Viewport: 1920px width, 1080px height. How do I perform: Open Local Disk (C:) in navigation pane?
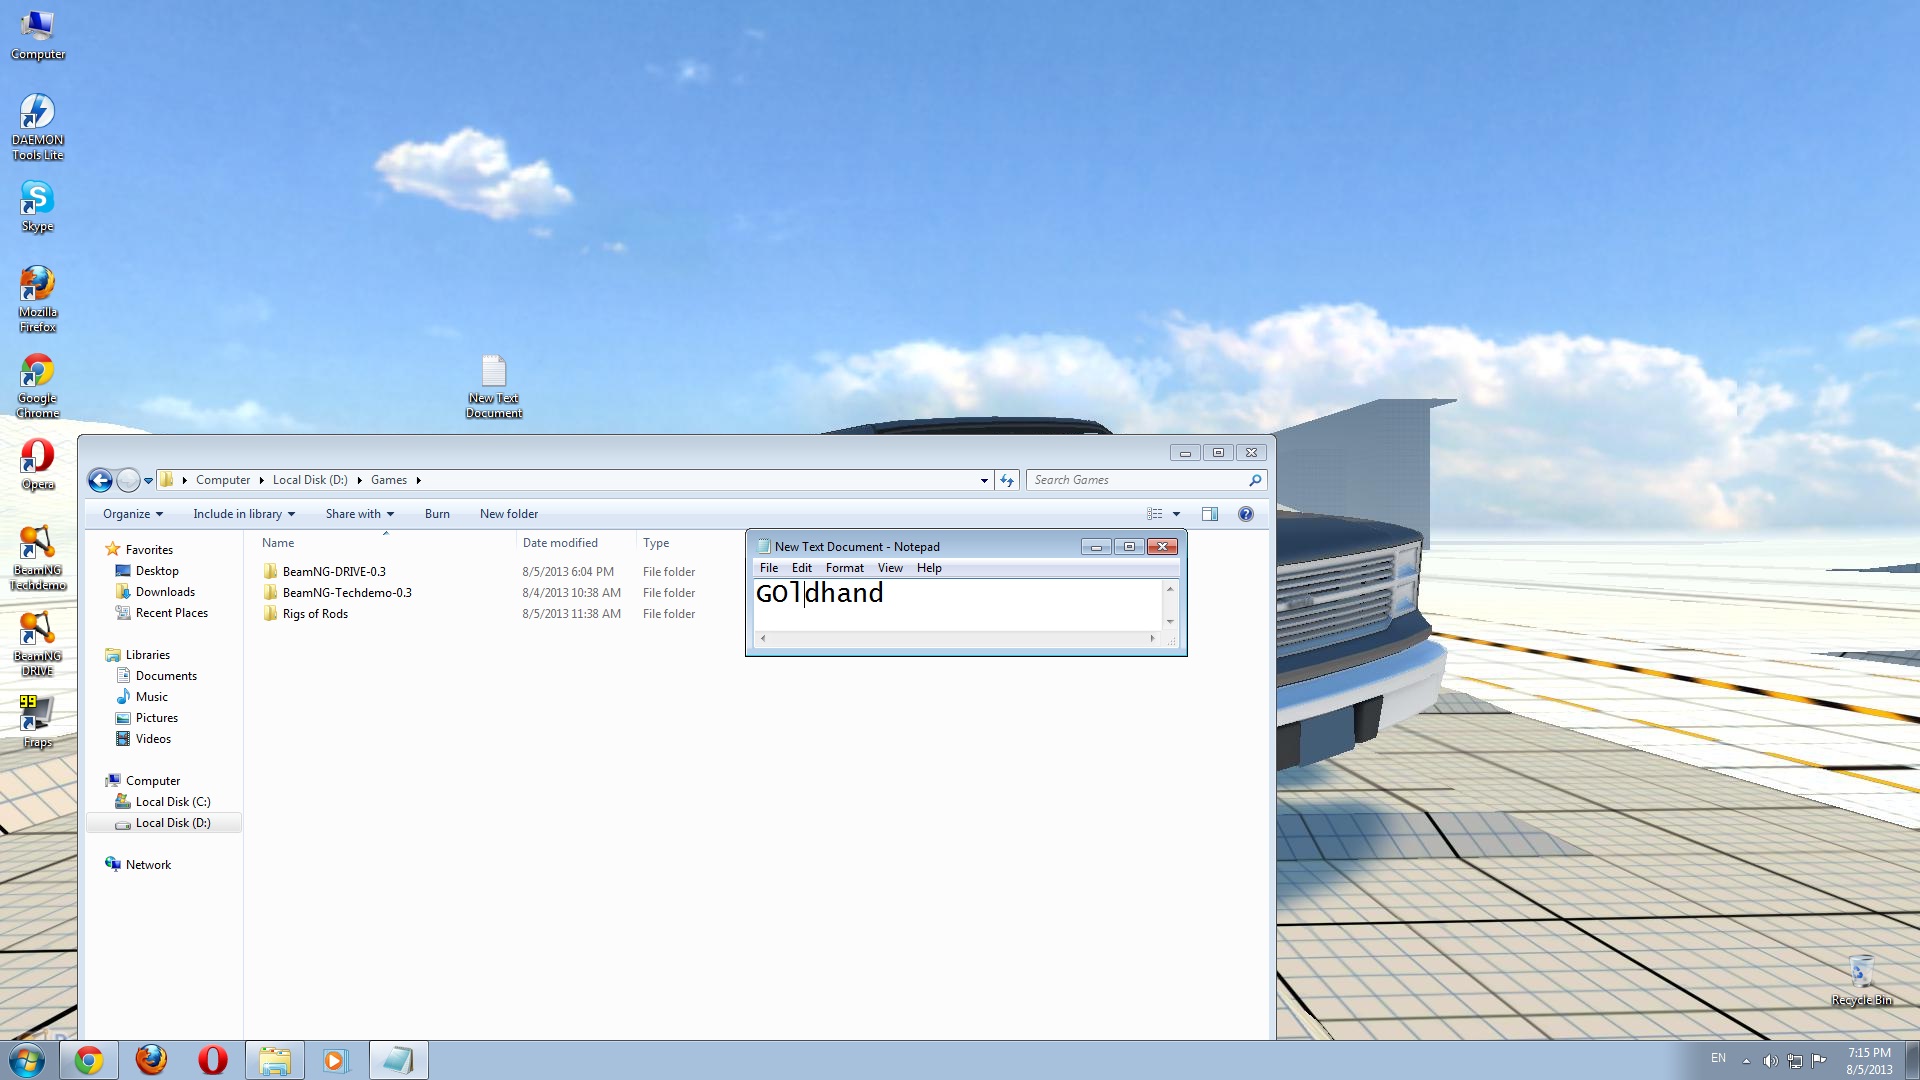(173, 802)
